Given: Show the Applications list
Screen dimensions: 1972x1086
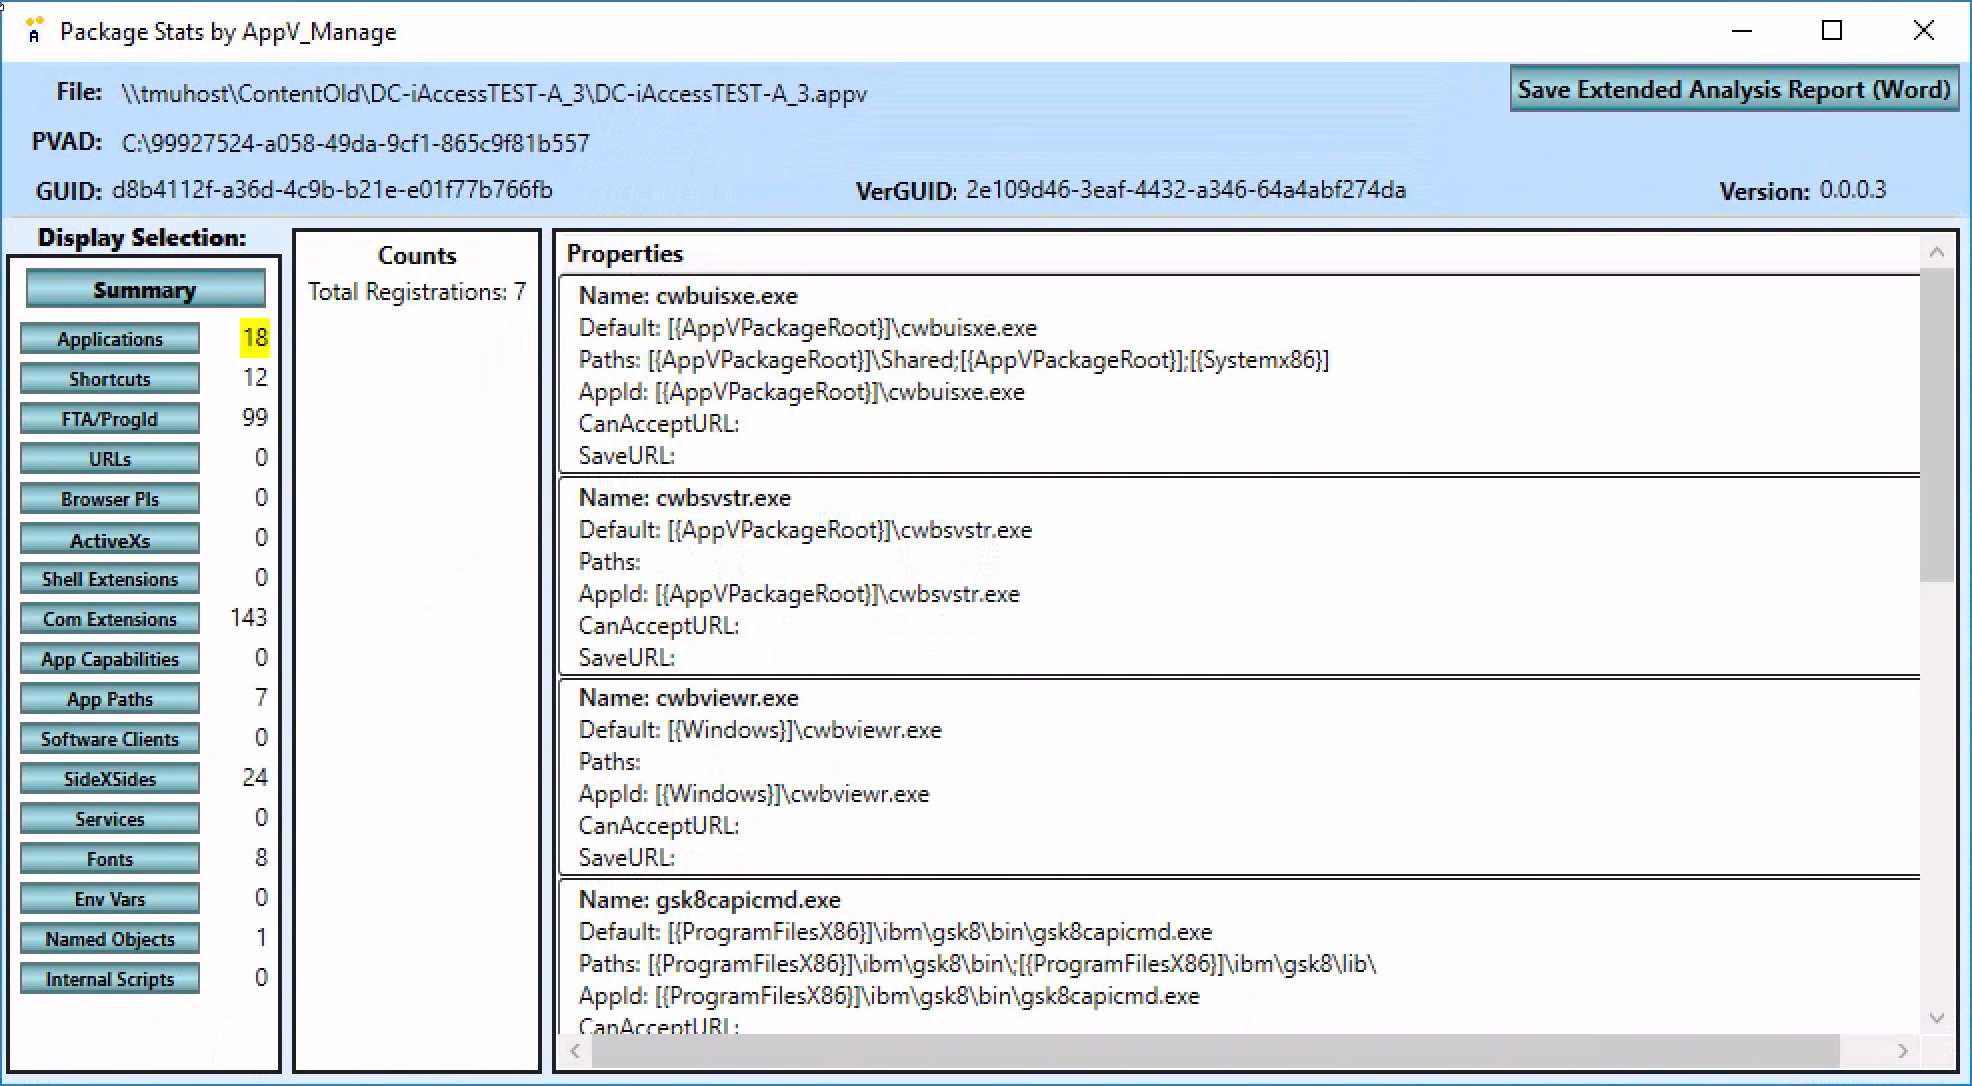Looking at the screenshot, I should [x=110, y=339].
